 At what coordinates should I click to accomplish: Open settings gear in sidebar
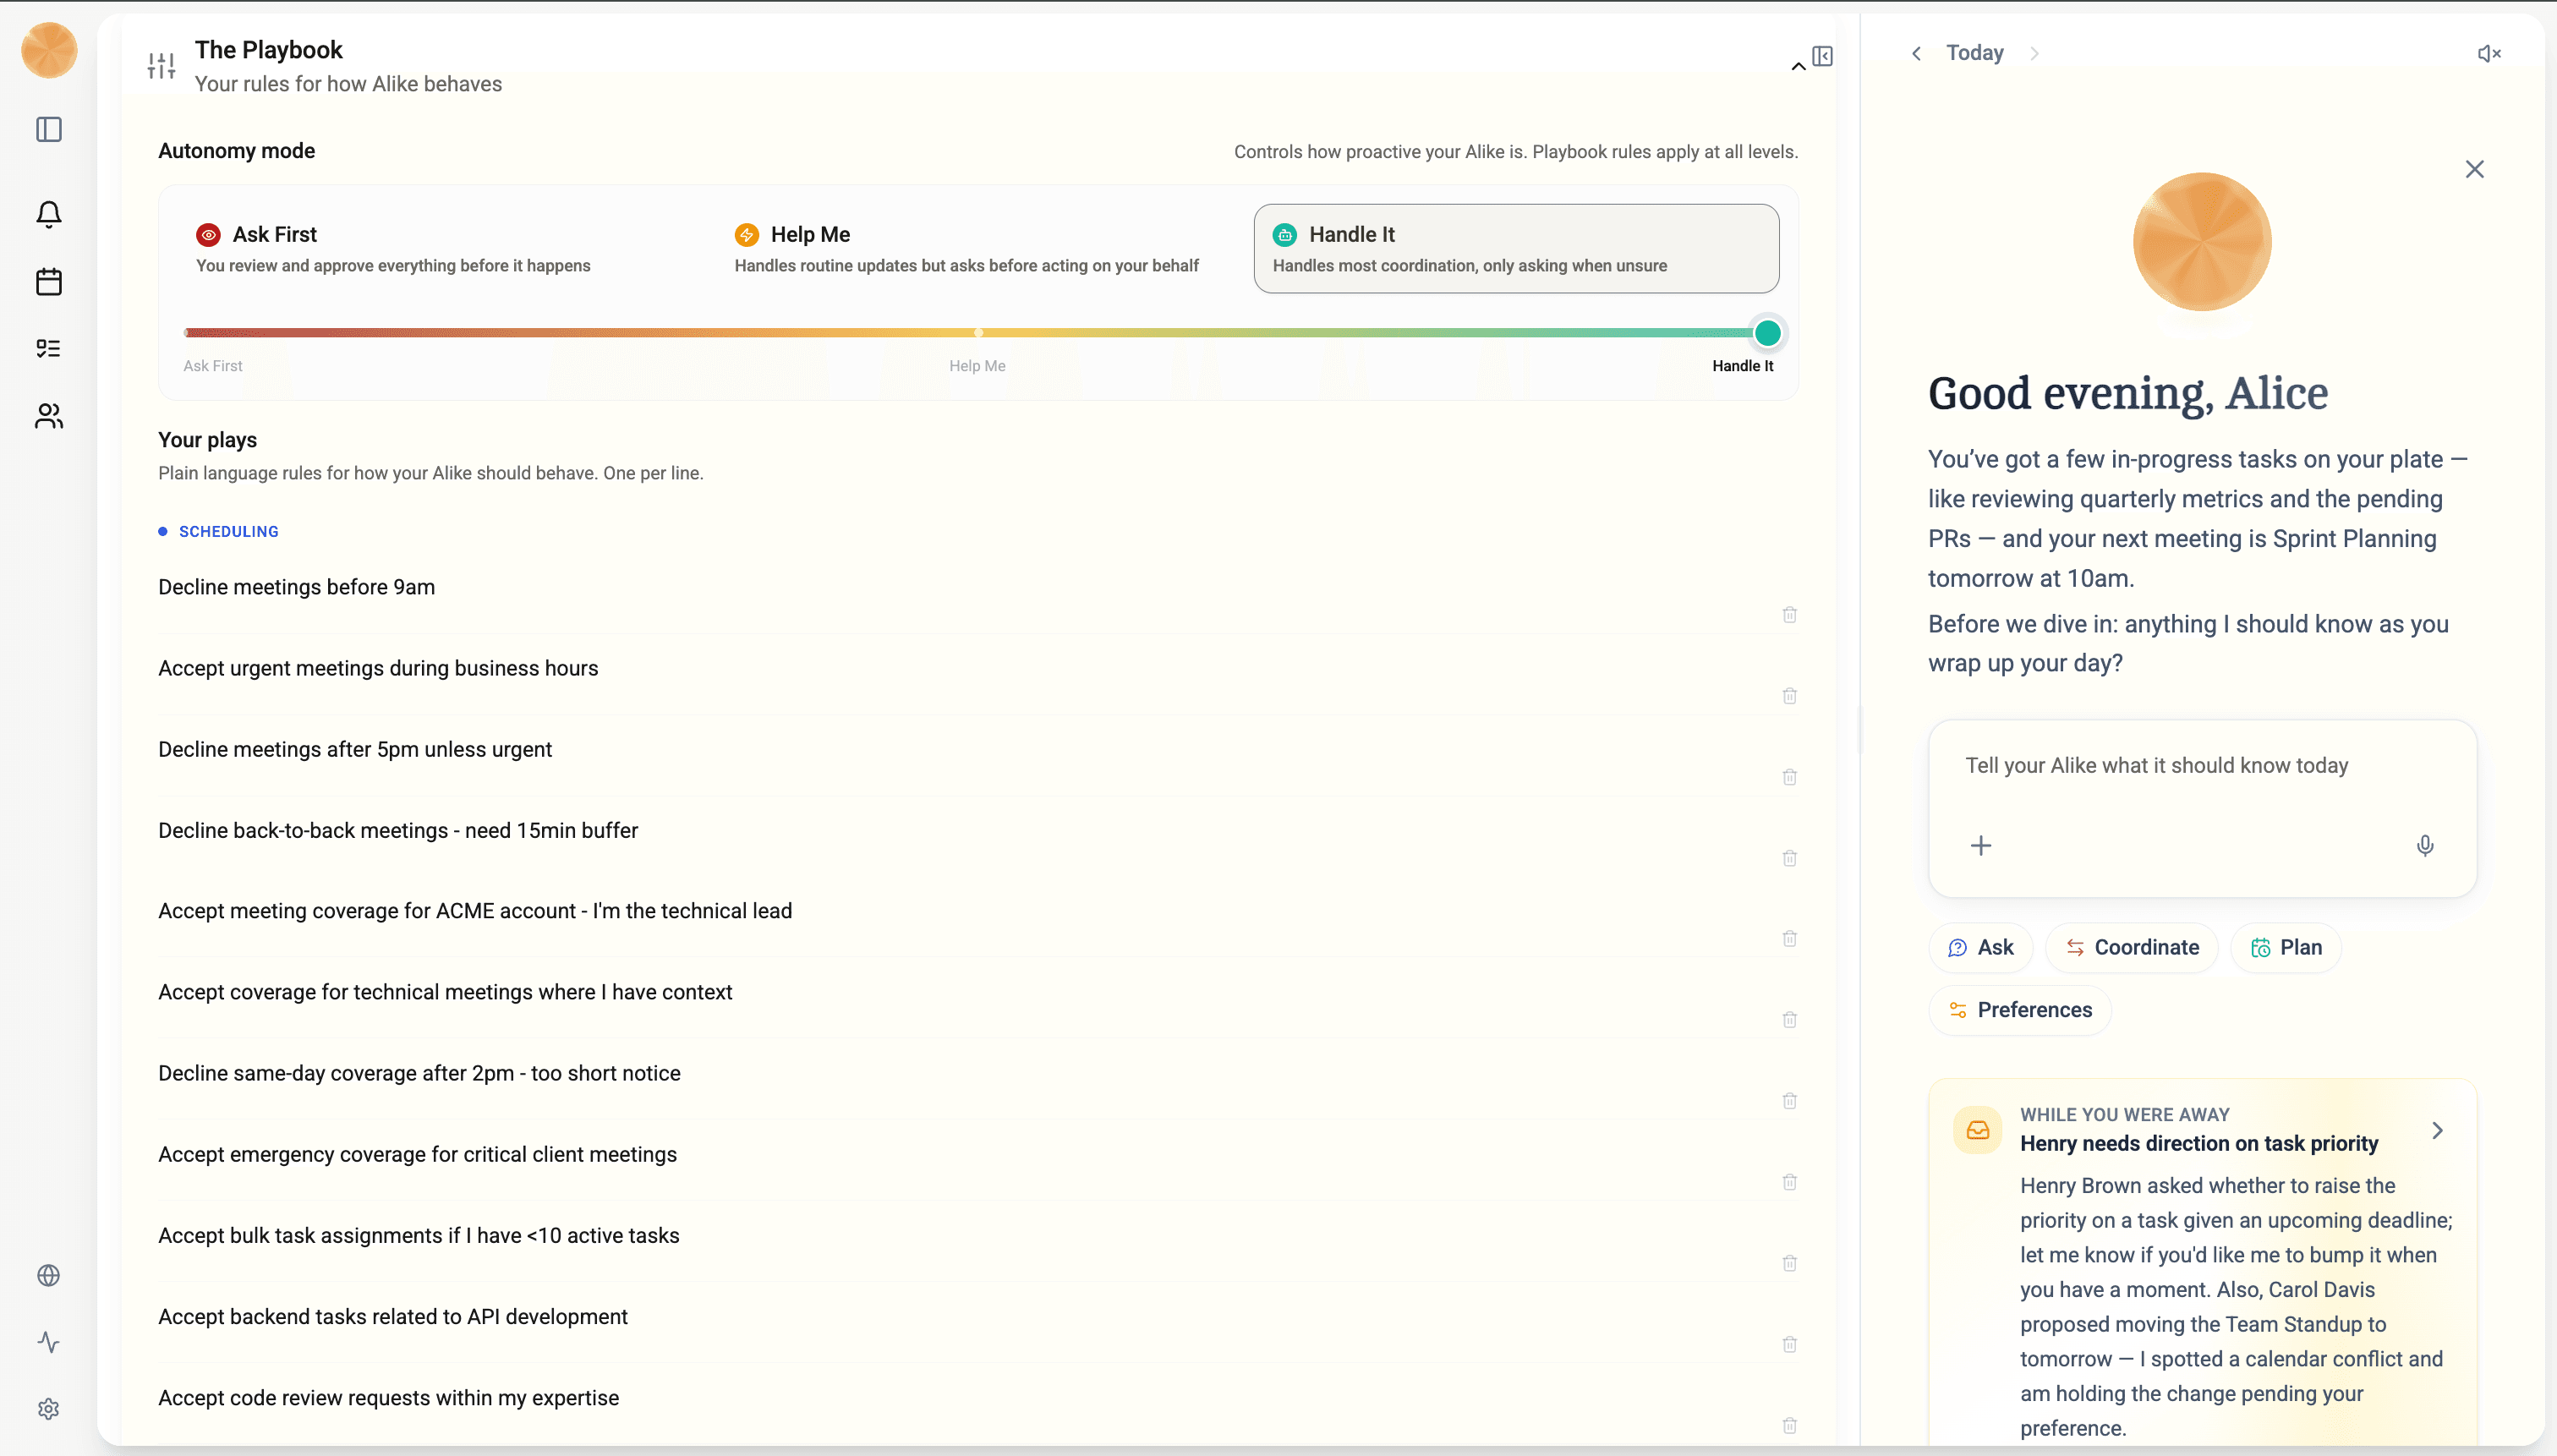pyautogui.click(x=48, y=1409)
